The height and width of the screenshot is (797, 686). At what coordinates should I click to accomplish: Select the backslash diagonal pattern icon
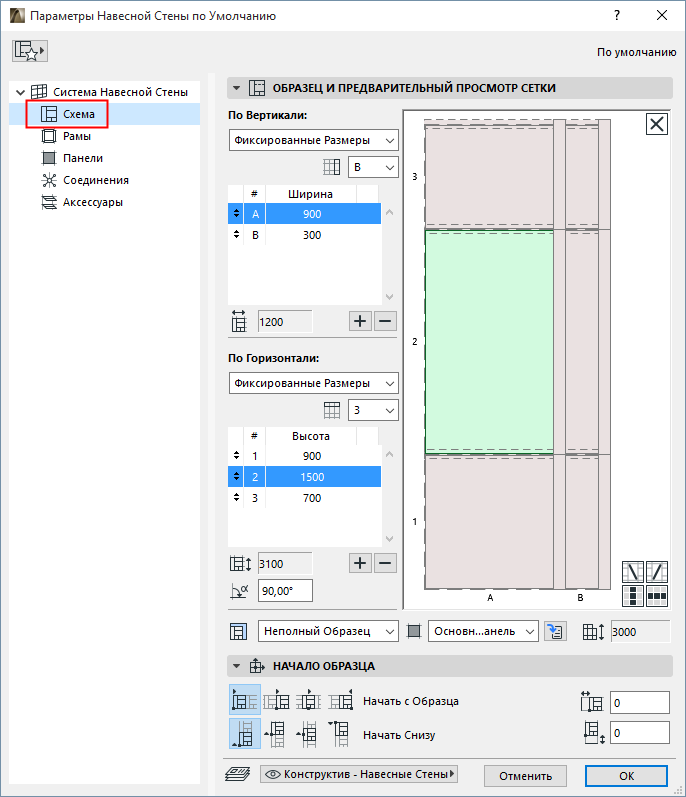point(633,572)
